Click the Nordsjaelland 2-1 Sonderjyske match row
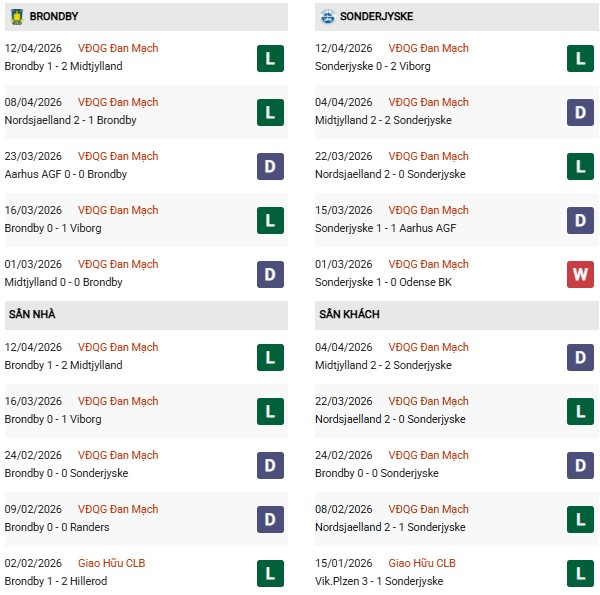This screenshot has height=595, width=600. [390, 527]
